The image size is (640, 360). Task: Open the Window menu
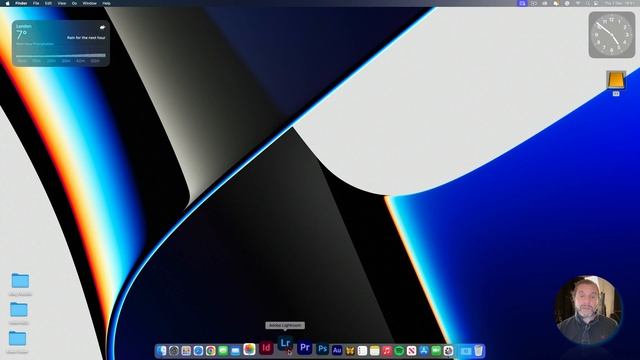point(90,3)
